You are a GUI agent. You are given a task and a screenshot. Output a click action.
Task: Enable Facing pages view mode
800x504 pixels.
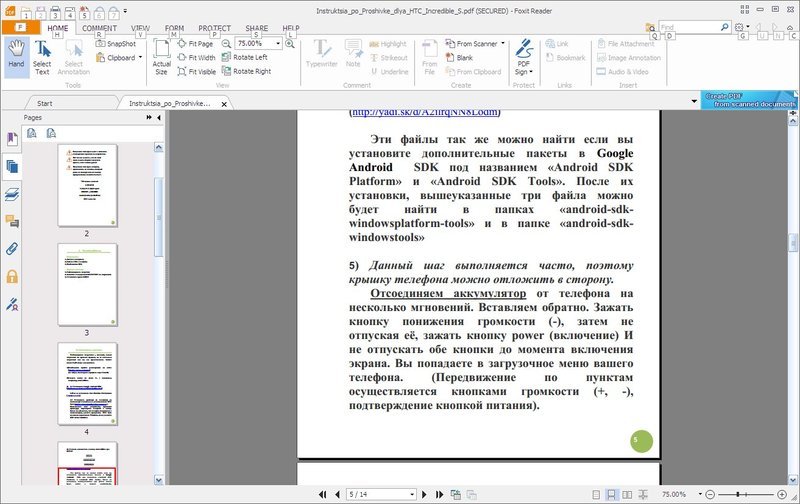627,494
